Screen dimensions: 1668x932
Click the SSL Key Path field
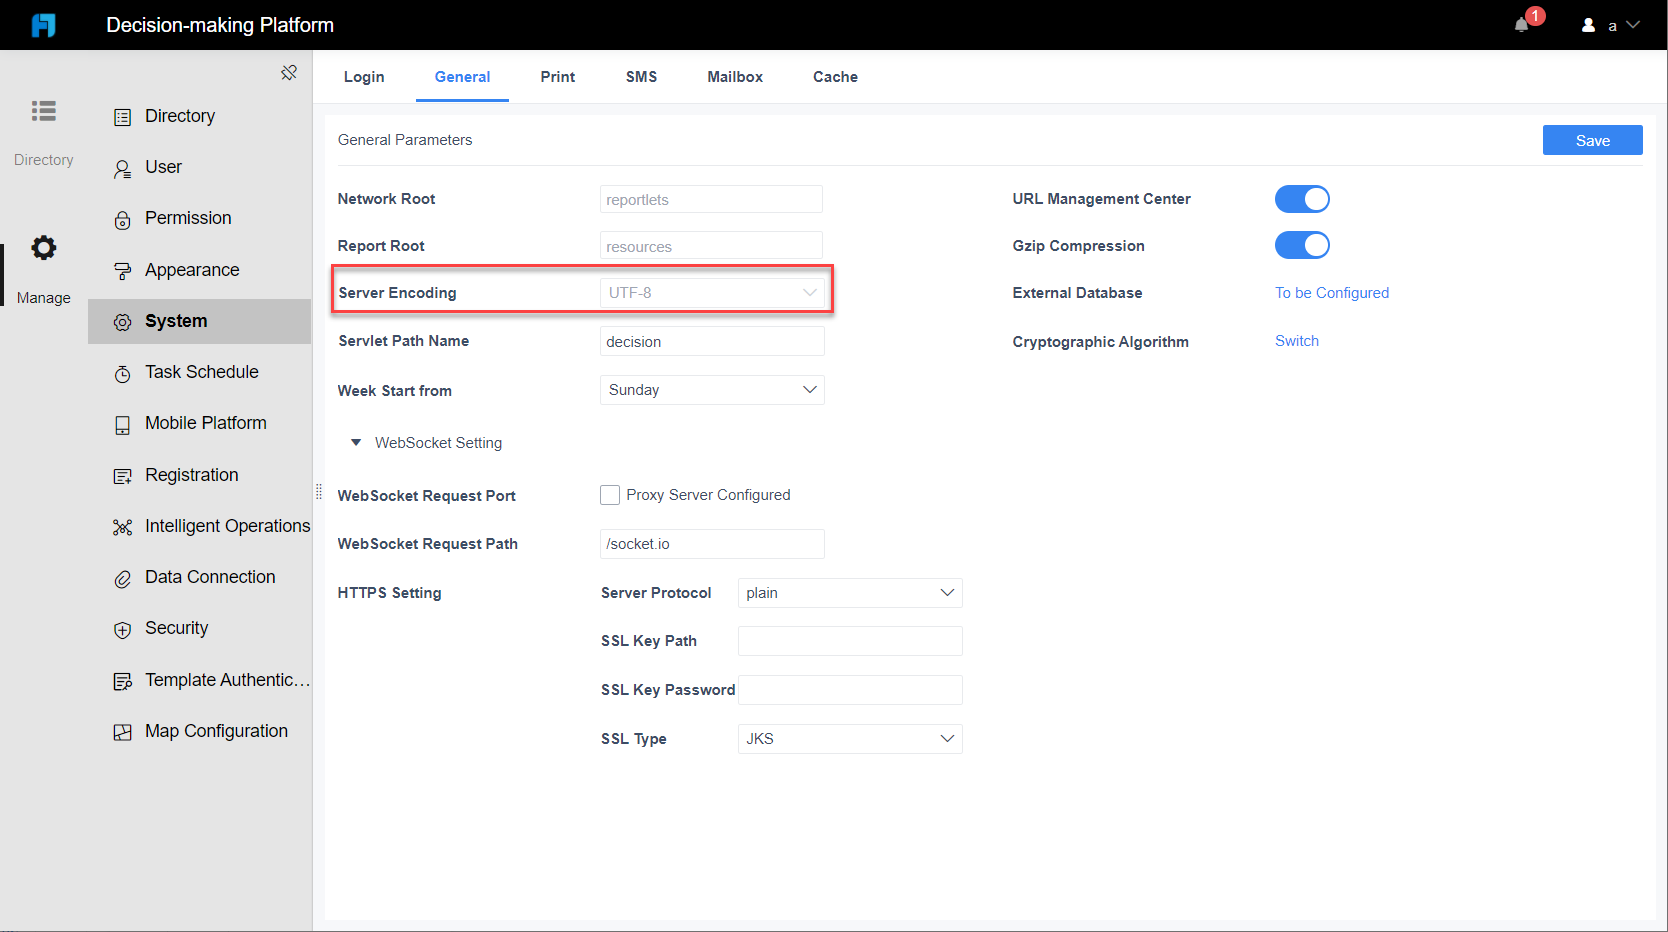[x=850, y=641]
